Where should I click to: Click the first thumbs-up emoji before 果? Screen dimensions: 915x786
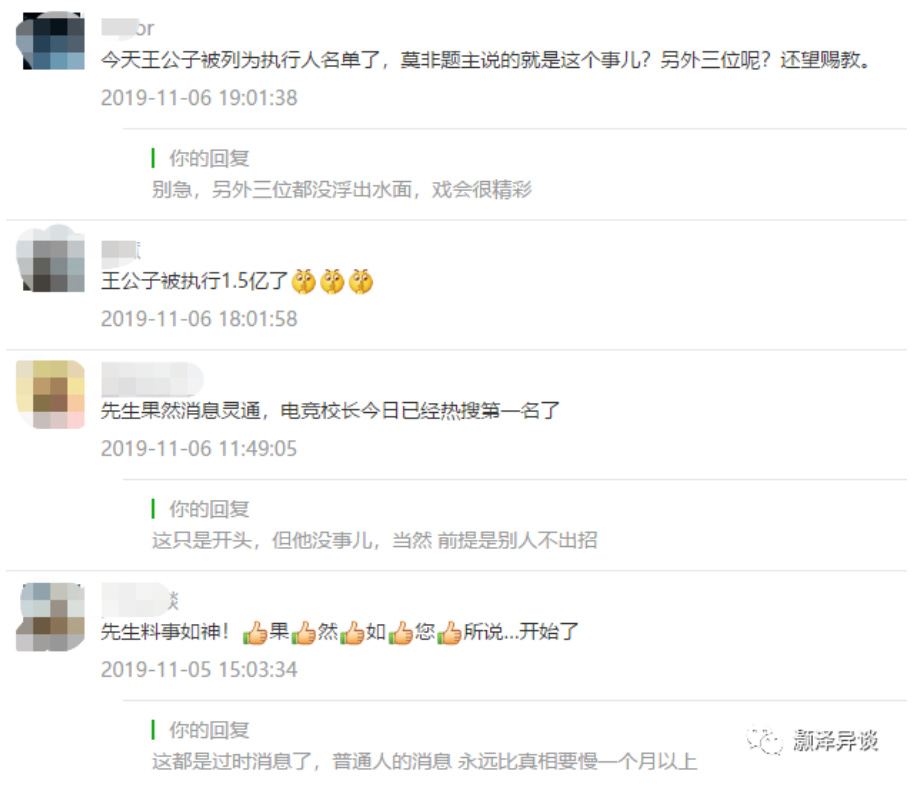pyautogui.click(x=255, y=633)
